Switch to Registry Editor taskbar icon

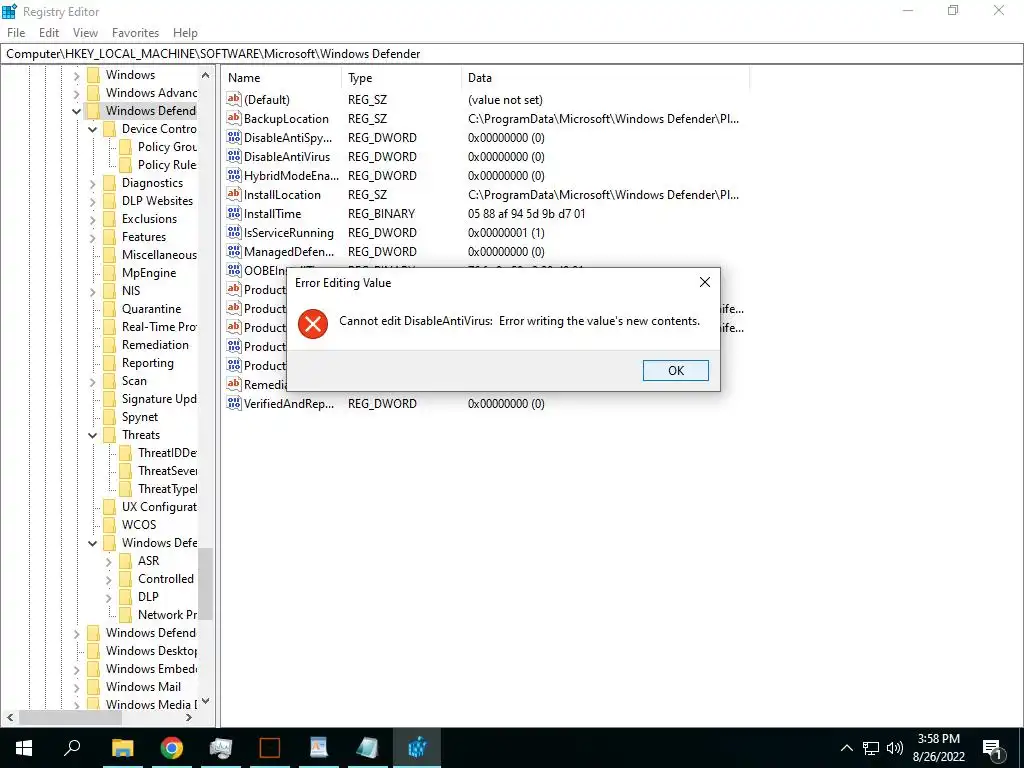coord(417,748)
